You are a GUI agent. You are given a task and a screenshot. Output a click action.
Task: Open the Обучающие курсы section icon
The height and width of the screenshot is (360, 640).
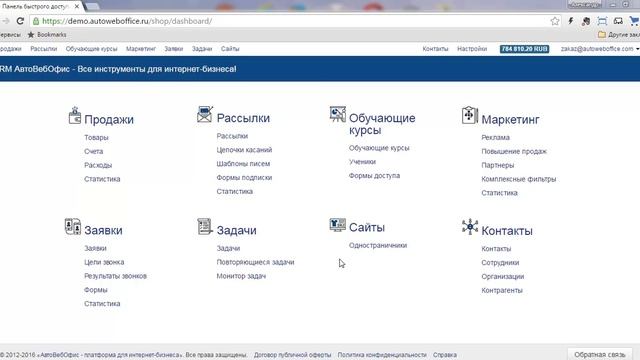(338, 114)
